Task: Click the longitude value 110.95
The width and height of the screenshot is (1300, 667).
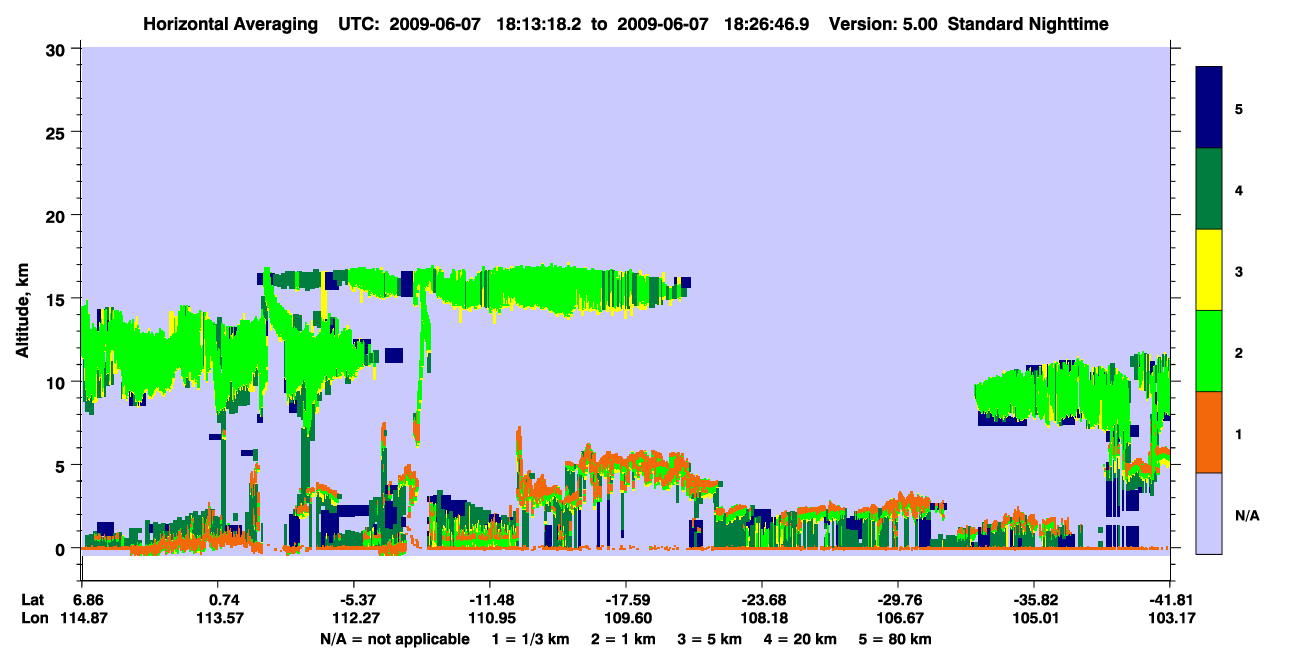Action: click(x=494, y=618)
